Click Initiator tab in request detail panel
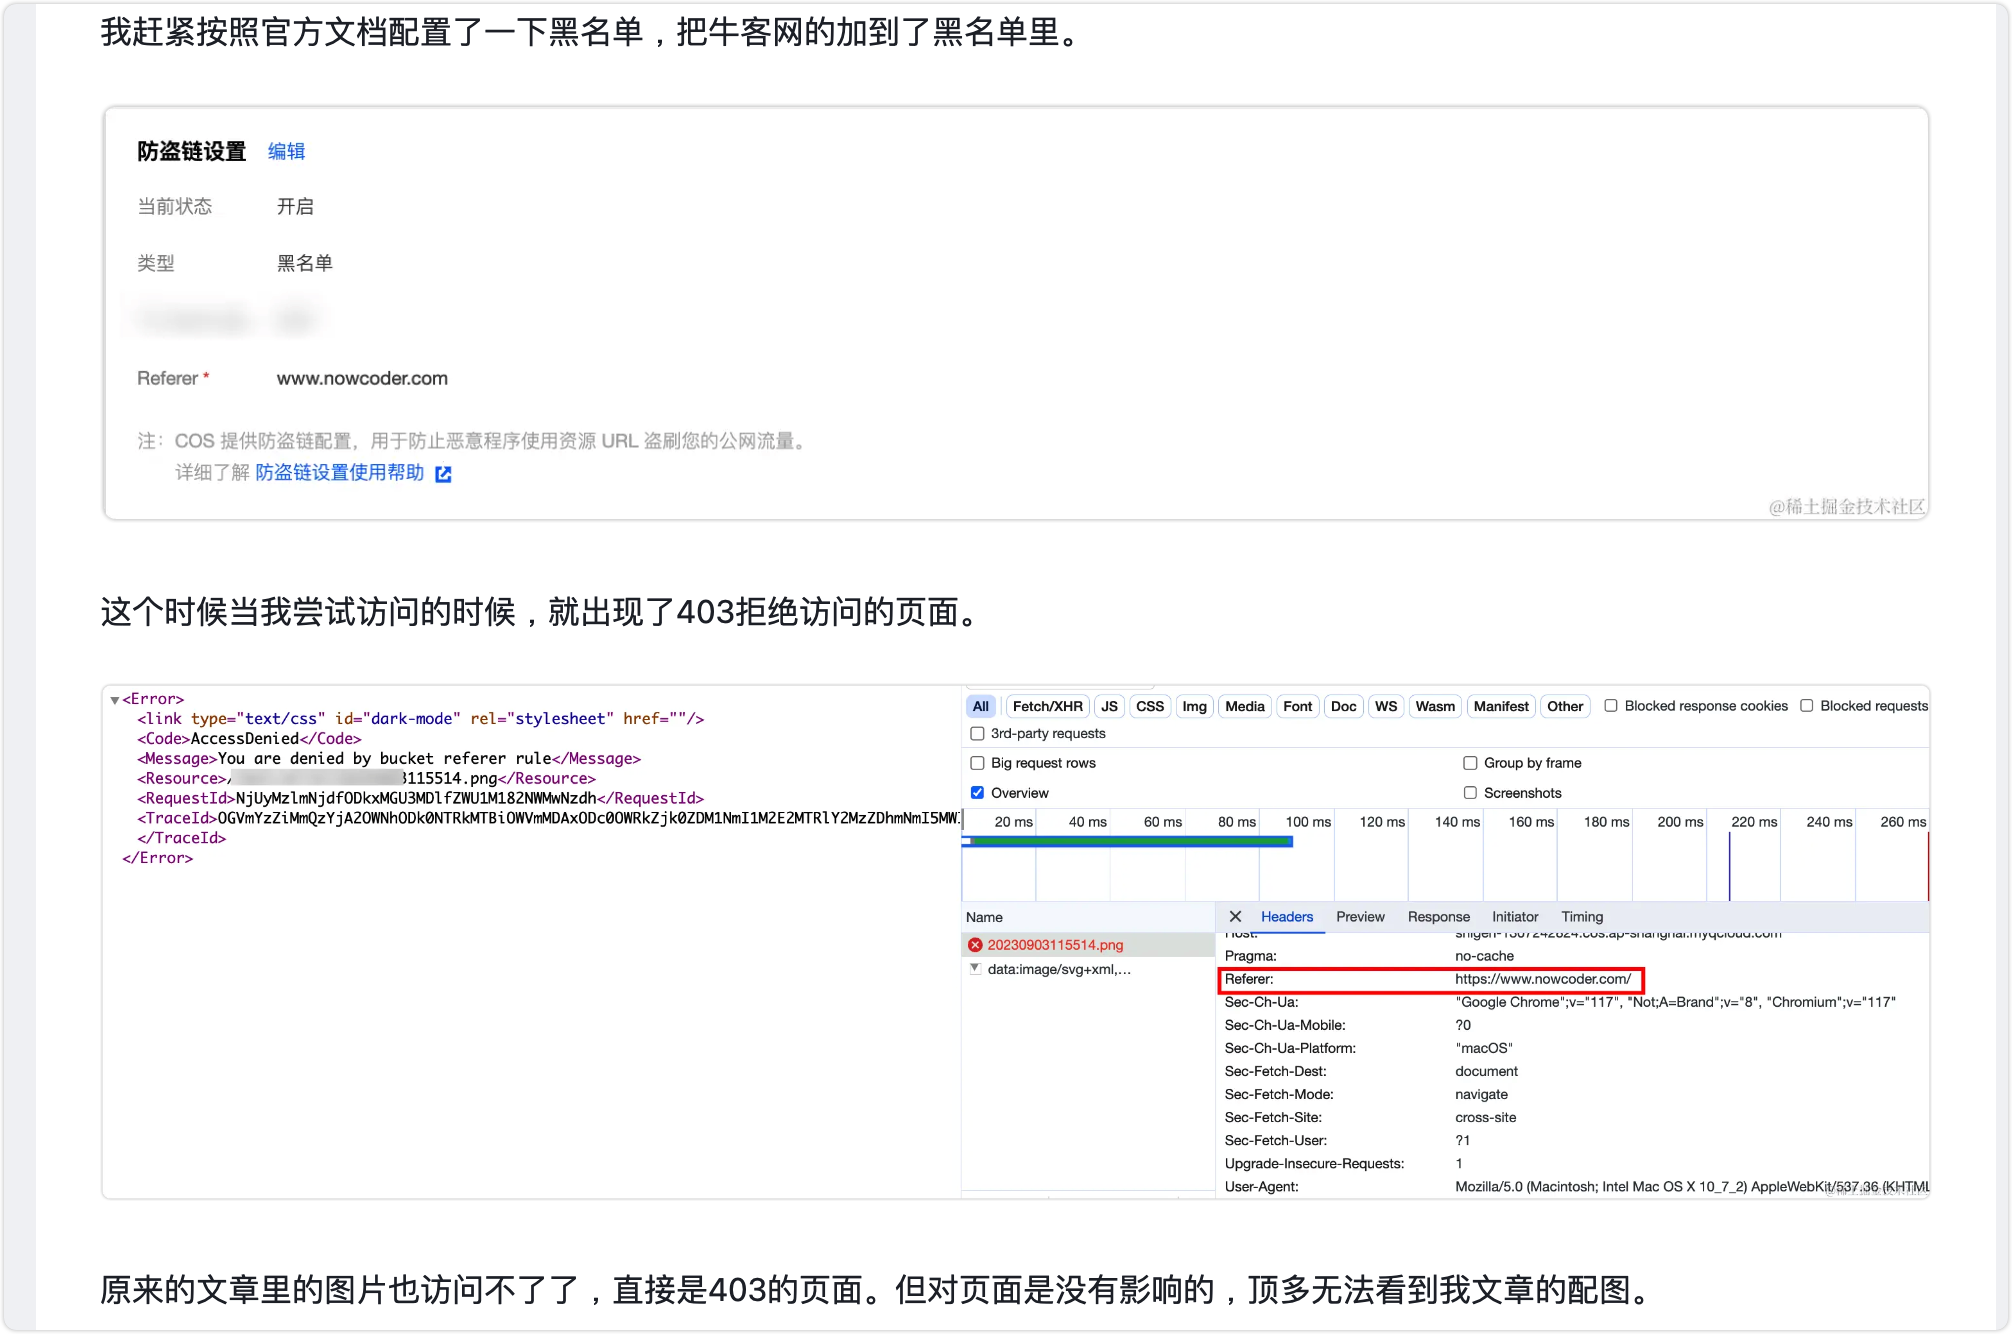This screenshot has height=1334, width=2012. click(1512, 916)
